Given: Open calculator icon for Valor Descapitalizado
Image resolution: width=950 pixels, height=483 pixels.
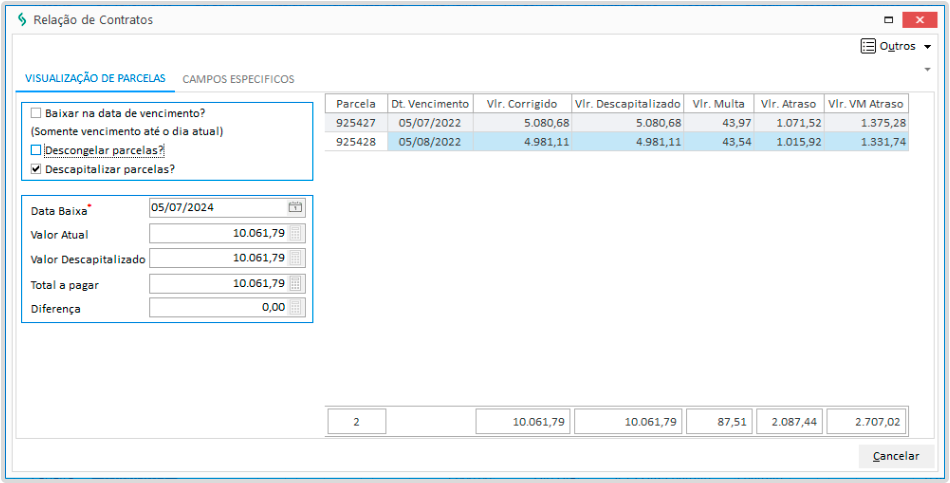Looking at the screenshot, I should (295, 258).
